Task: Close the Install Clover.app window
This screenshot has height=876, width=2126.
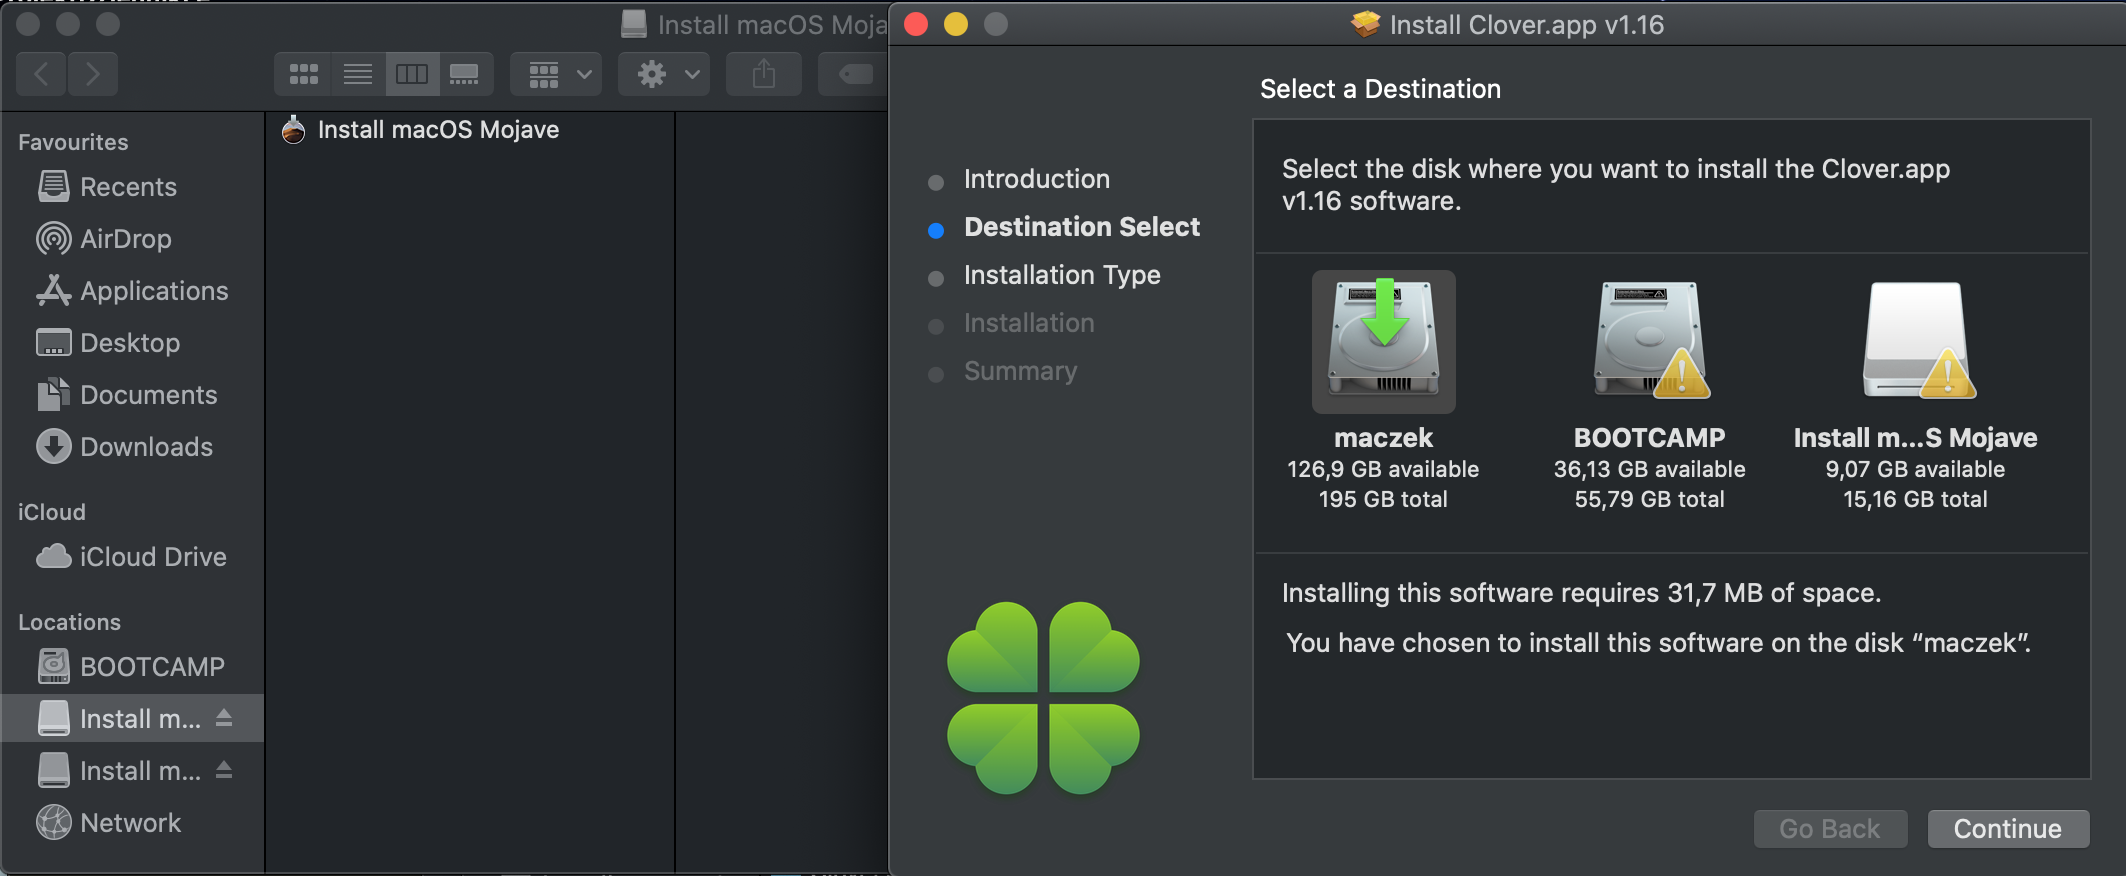Action: pyautogui.click(x=916, y=24)
